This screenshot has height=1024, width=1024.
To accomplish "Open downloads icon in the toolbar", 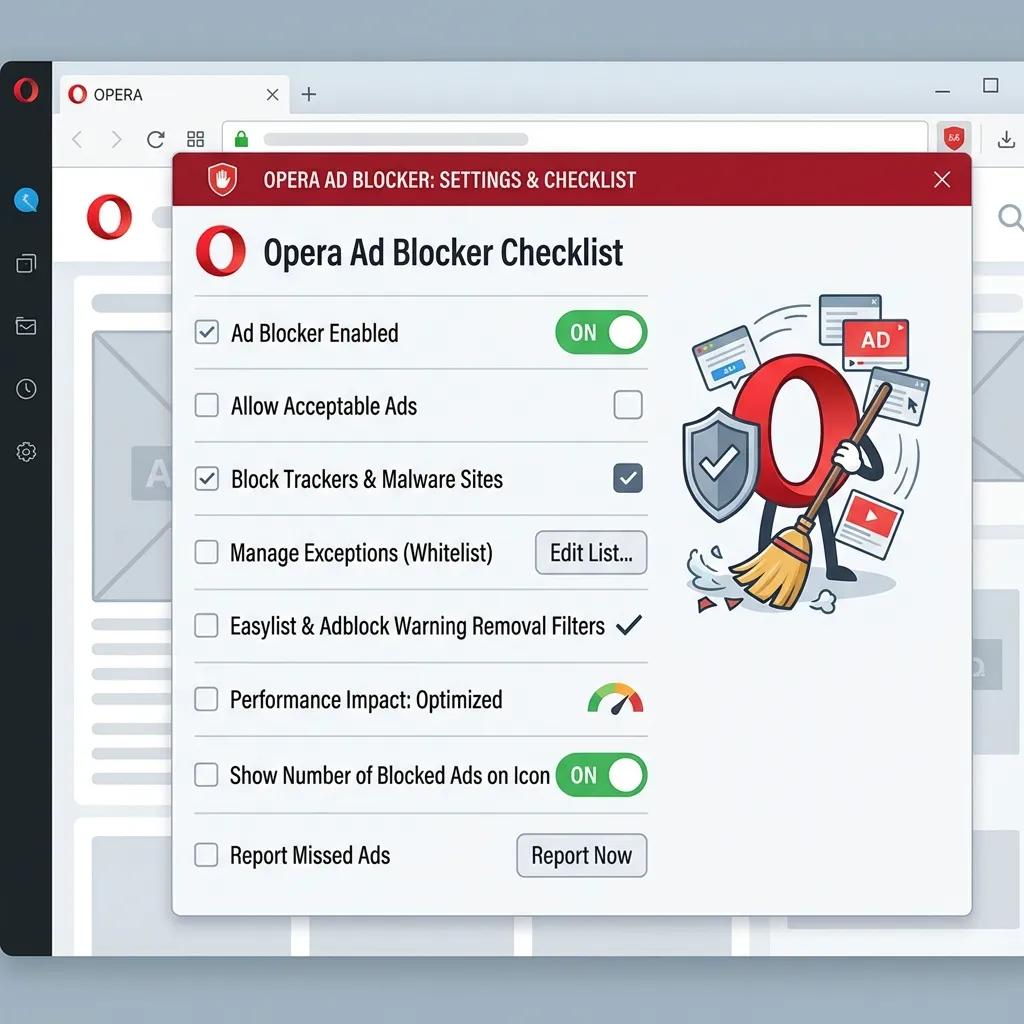I will click(x=1006, y=139).
